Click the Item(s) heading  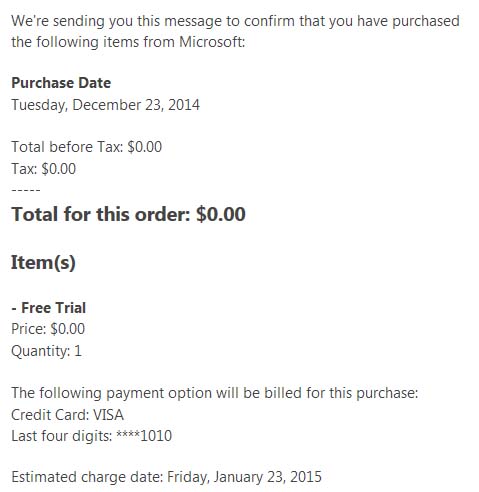point(43,263)
